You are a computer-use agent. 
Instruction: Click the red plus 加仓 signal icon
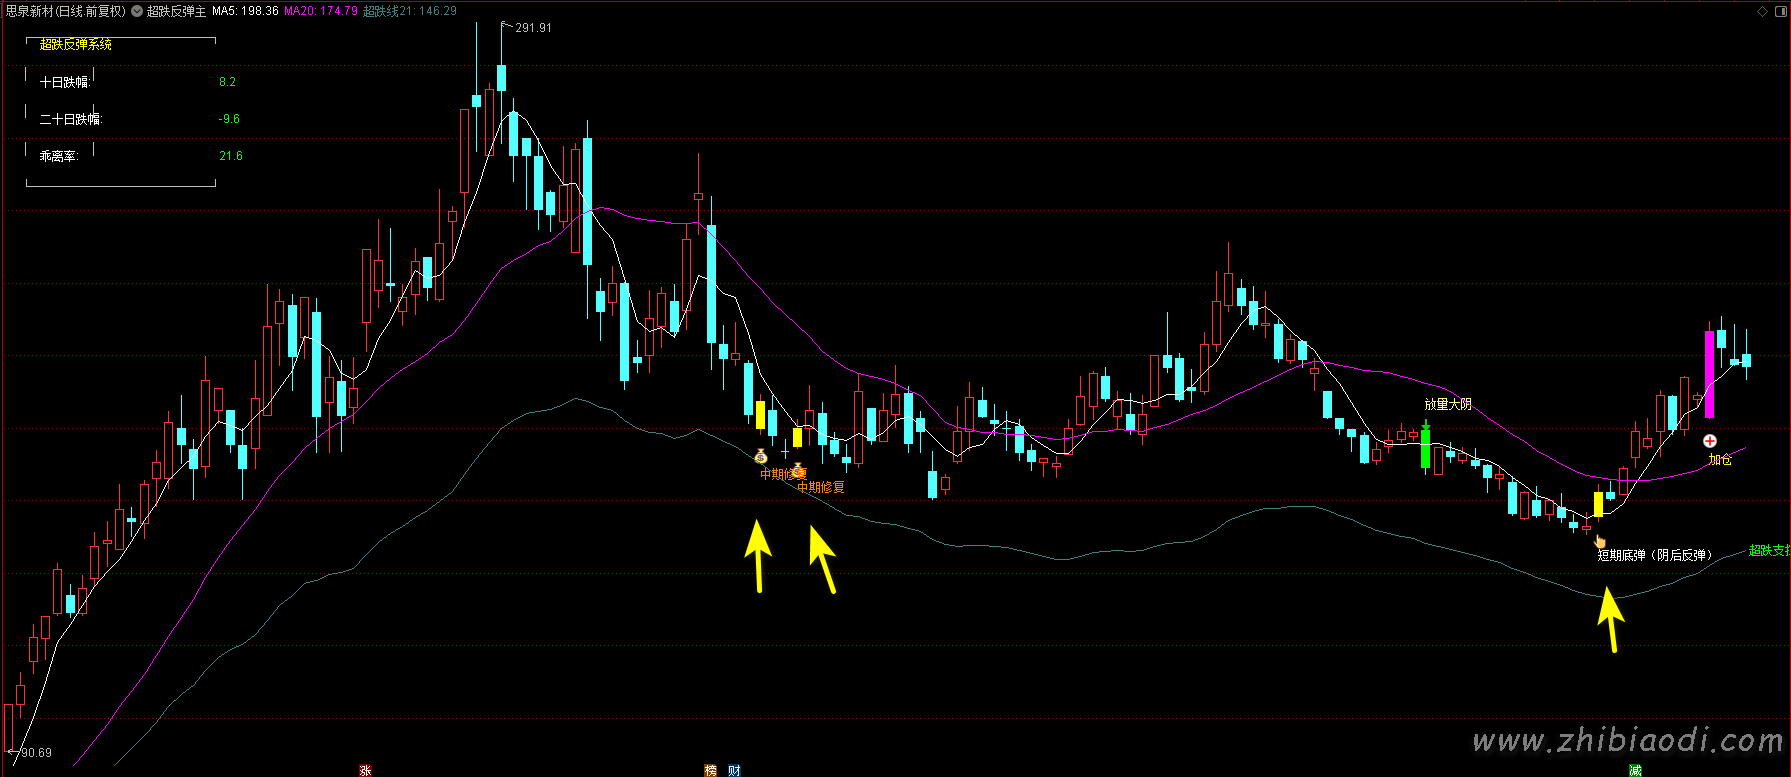(1710, 441)
